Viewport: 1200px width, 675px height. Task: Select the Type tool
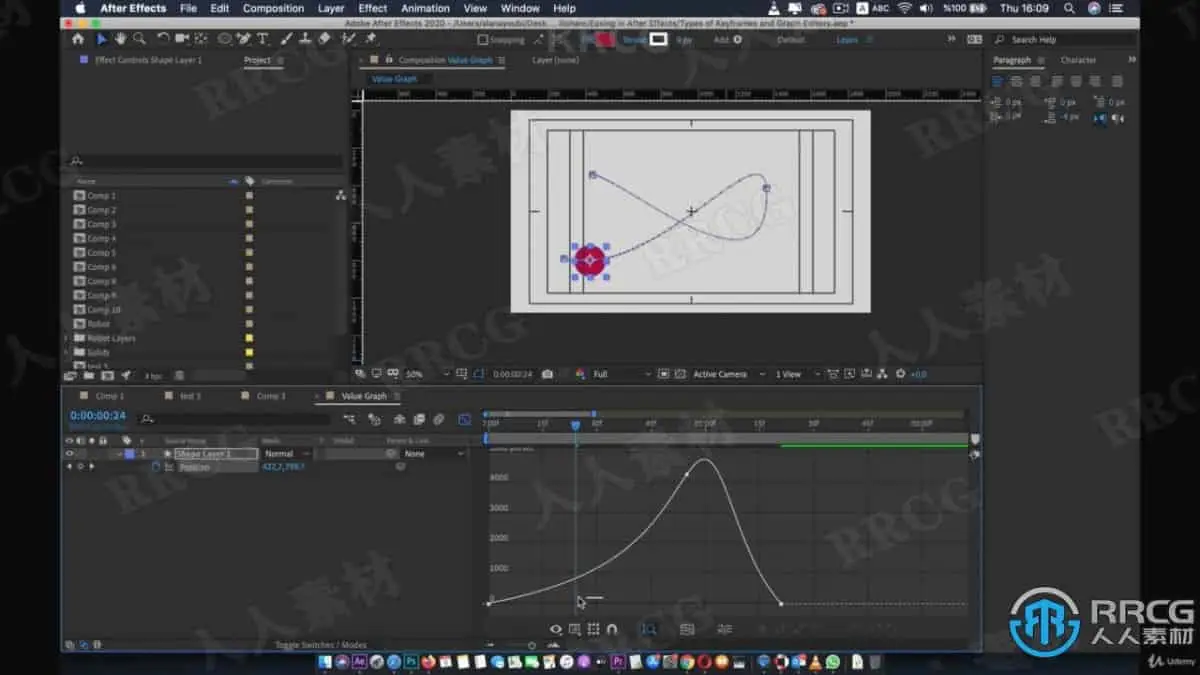(263, 39)
